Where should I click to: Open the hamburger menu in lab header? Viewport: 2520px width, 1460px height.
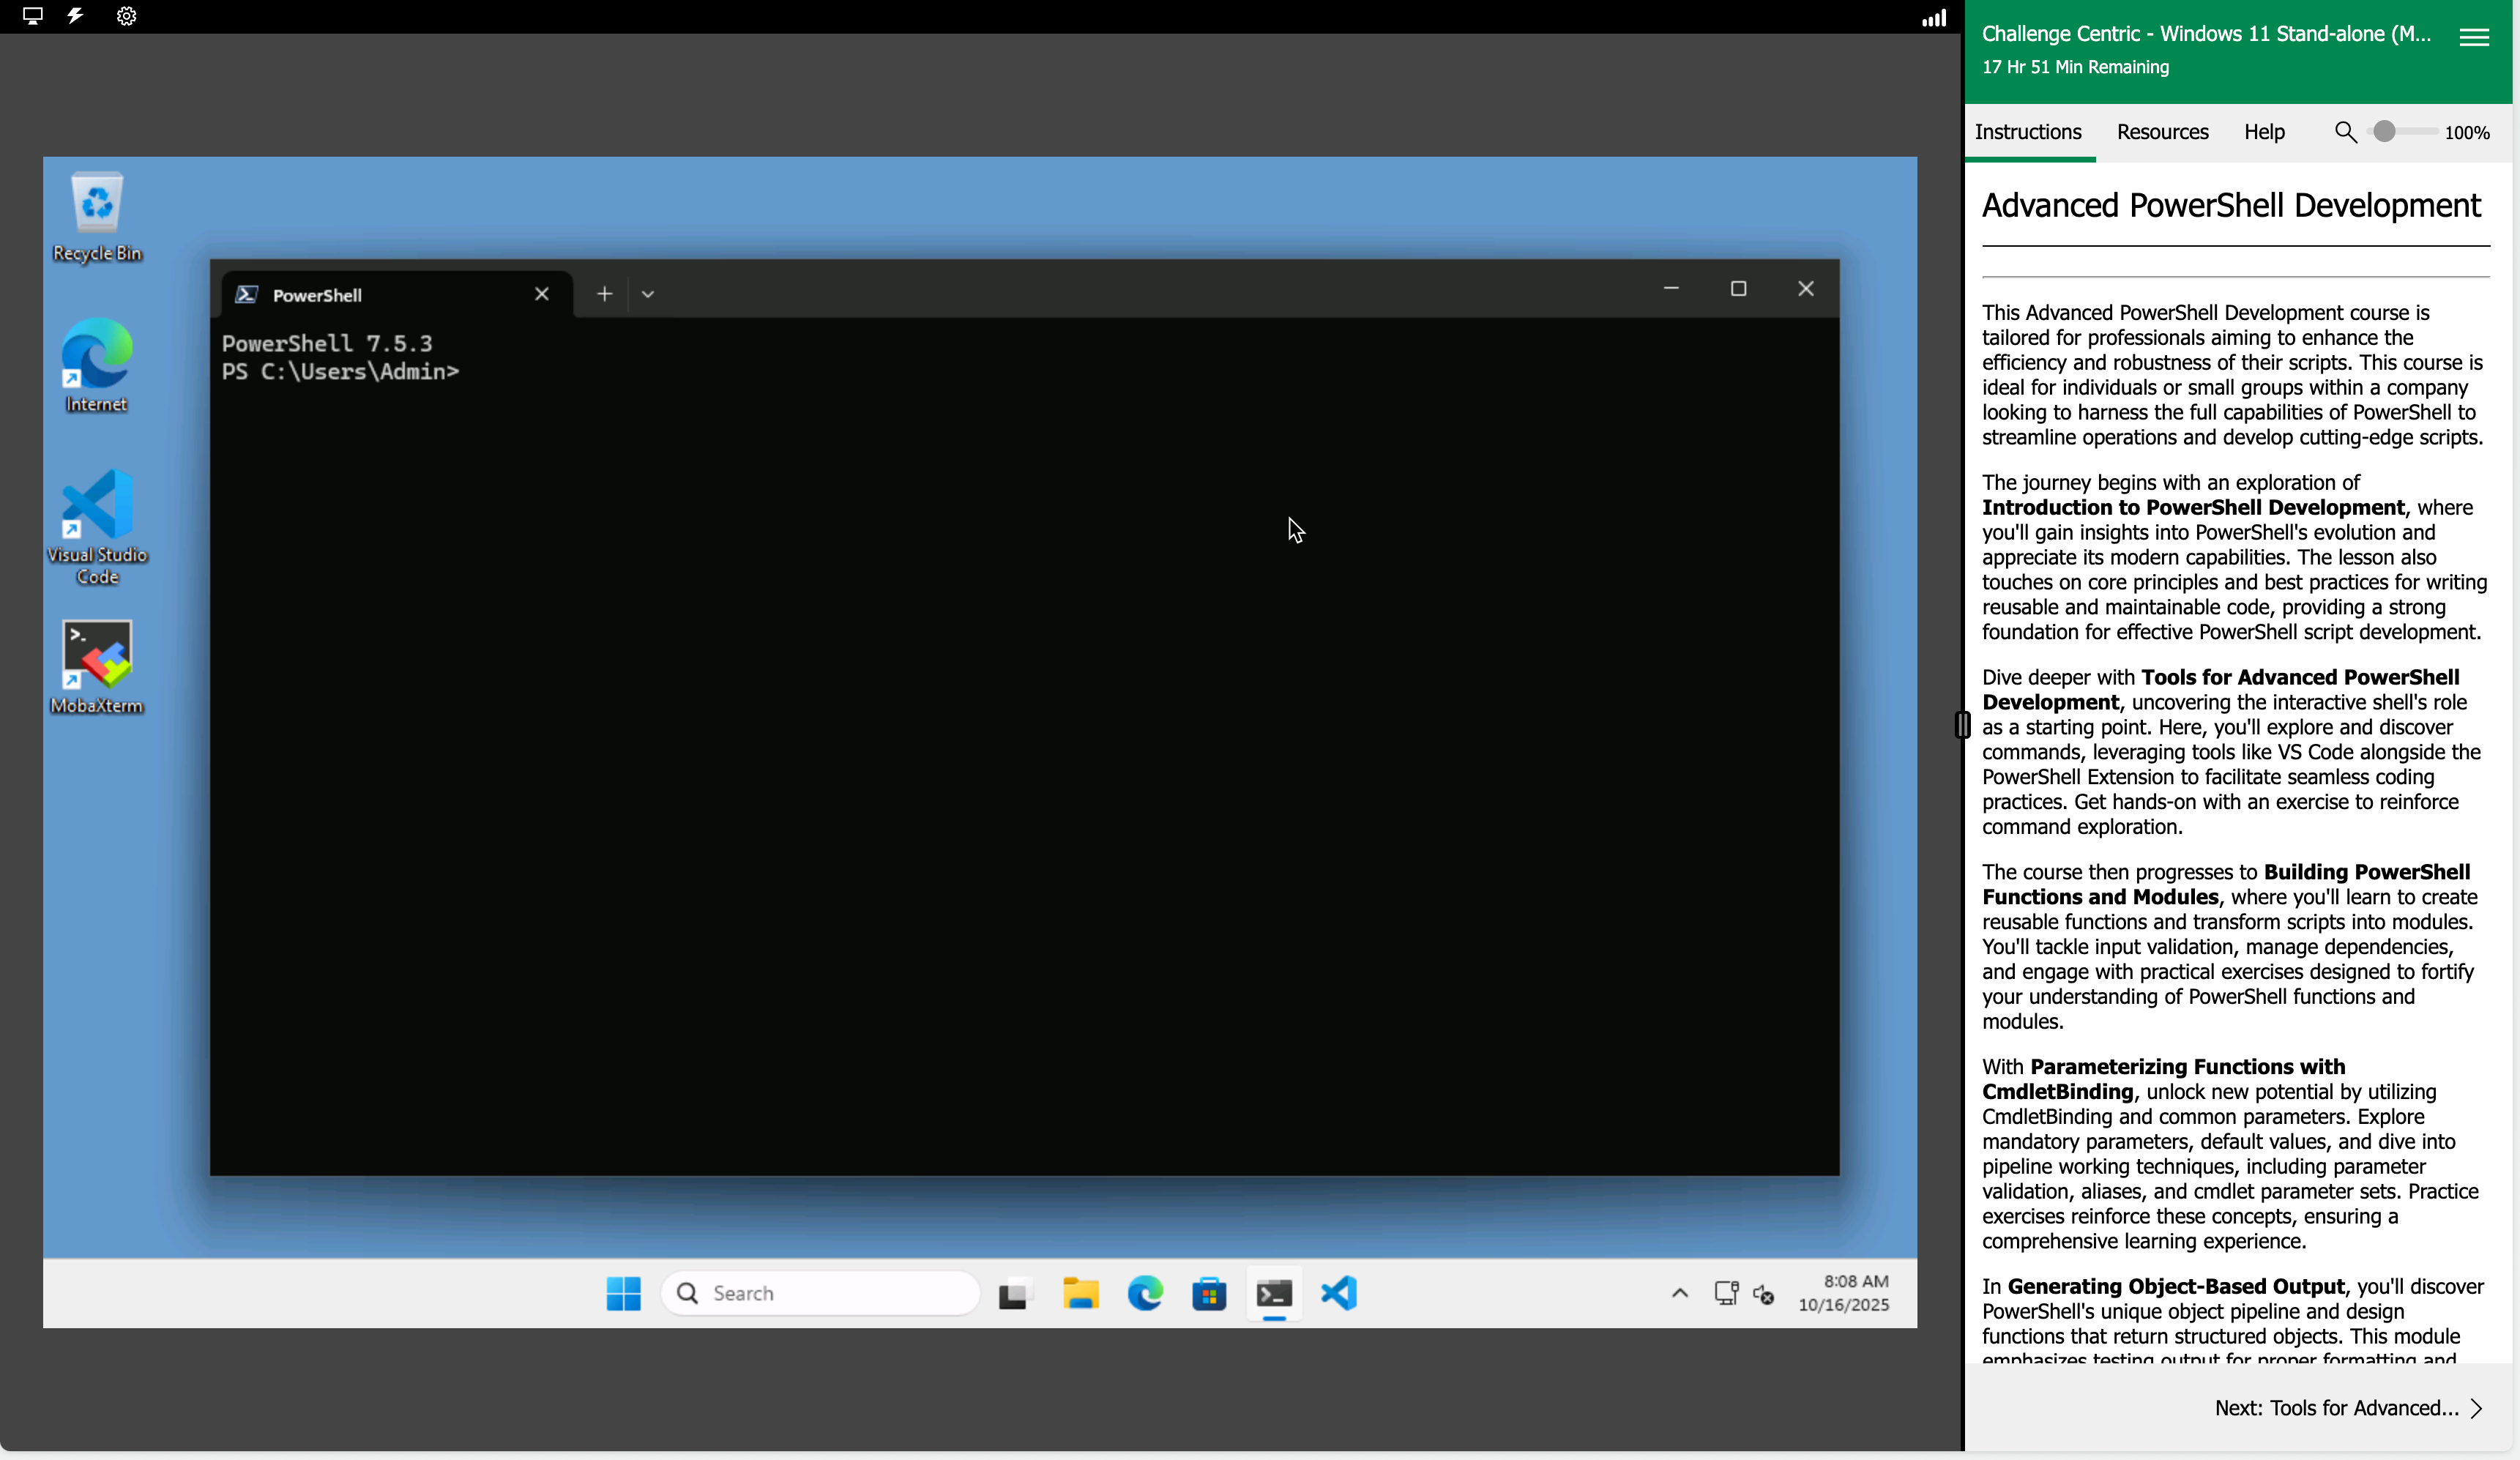click(x=2474, y=37)
